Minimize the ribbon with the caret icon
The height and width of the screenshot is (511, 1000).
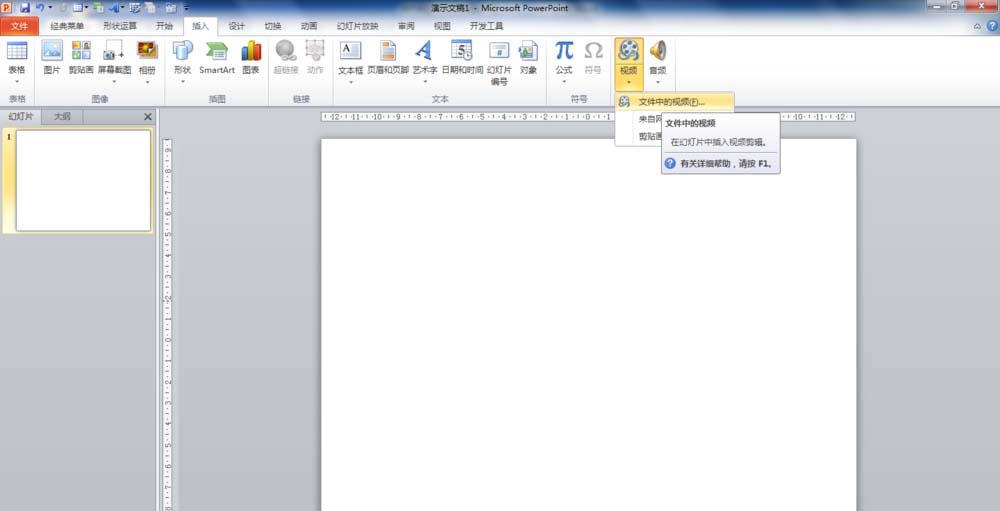[978, 26]
